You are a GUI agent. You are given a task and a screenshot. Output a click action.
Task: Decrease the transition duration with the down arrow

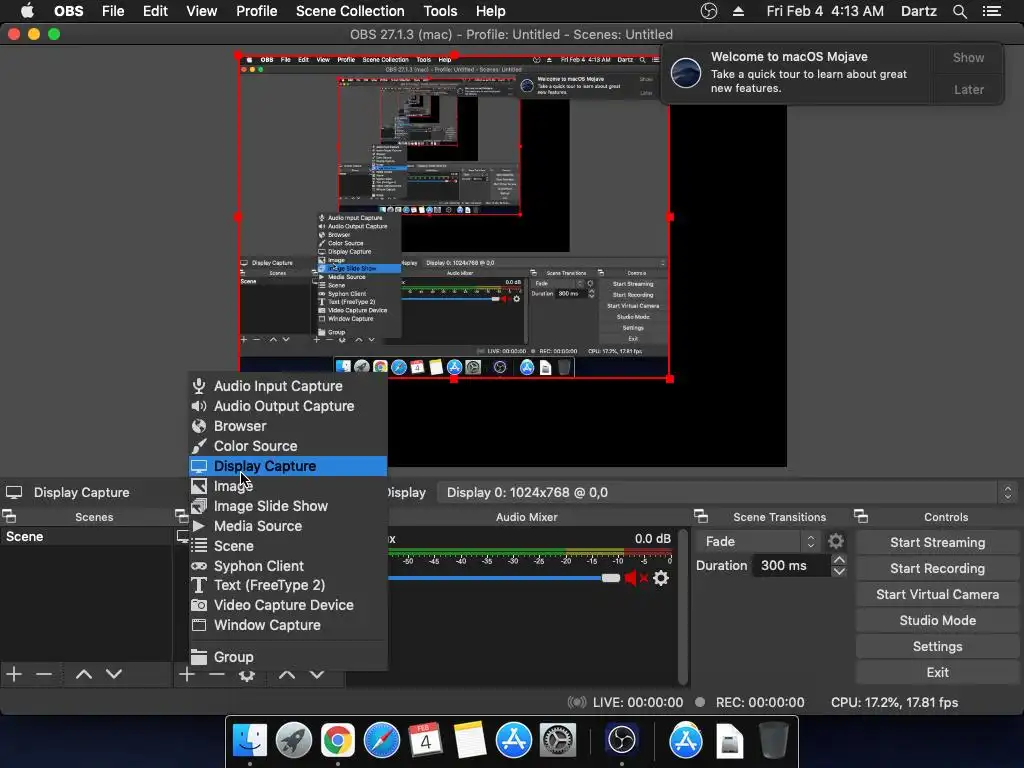coord(839,571)
